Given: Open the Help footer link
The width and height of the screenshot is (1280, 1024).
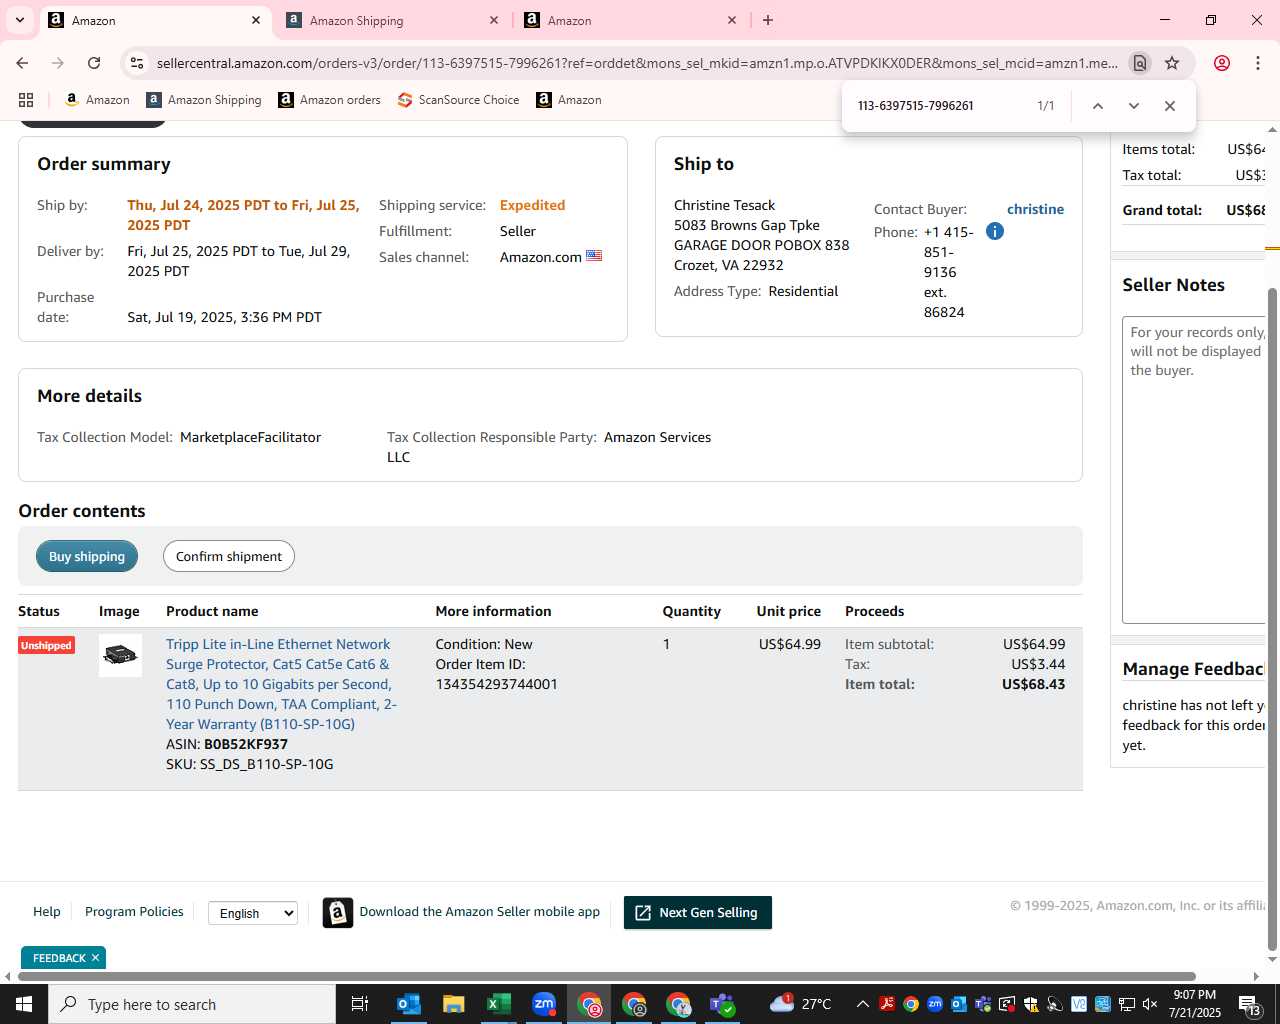Looking at the screenshot, I should click(x=47, y=912).
